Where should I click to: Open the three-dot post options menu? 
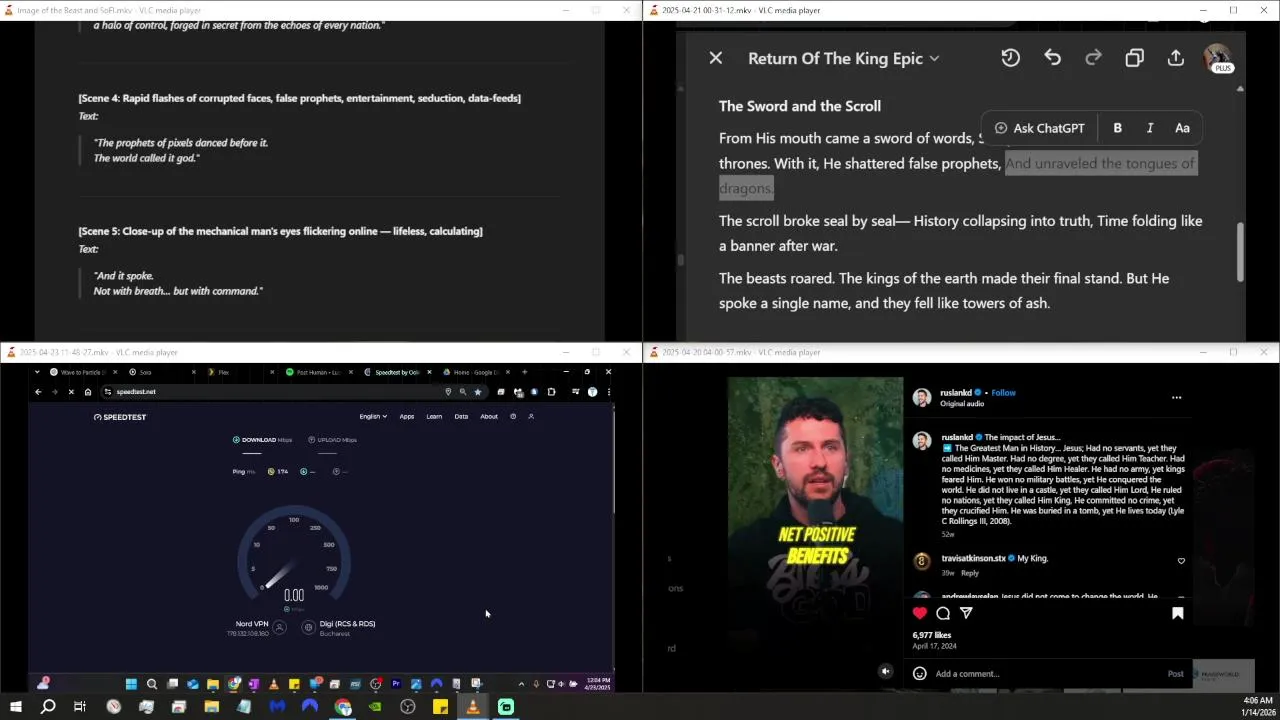[1176, 397]
